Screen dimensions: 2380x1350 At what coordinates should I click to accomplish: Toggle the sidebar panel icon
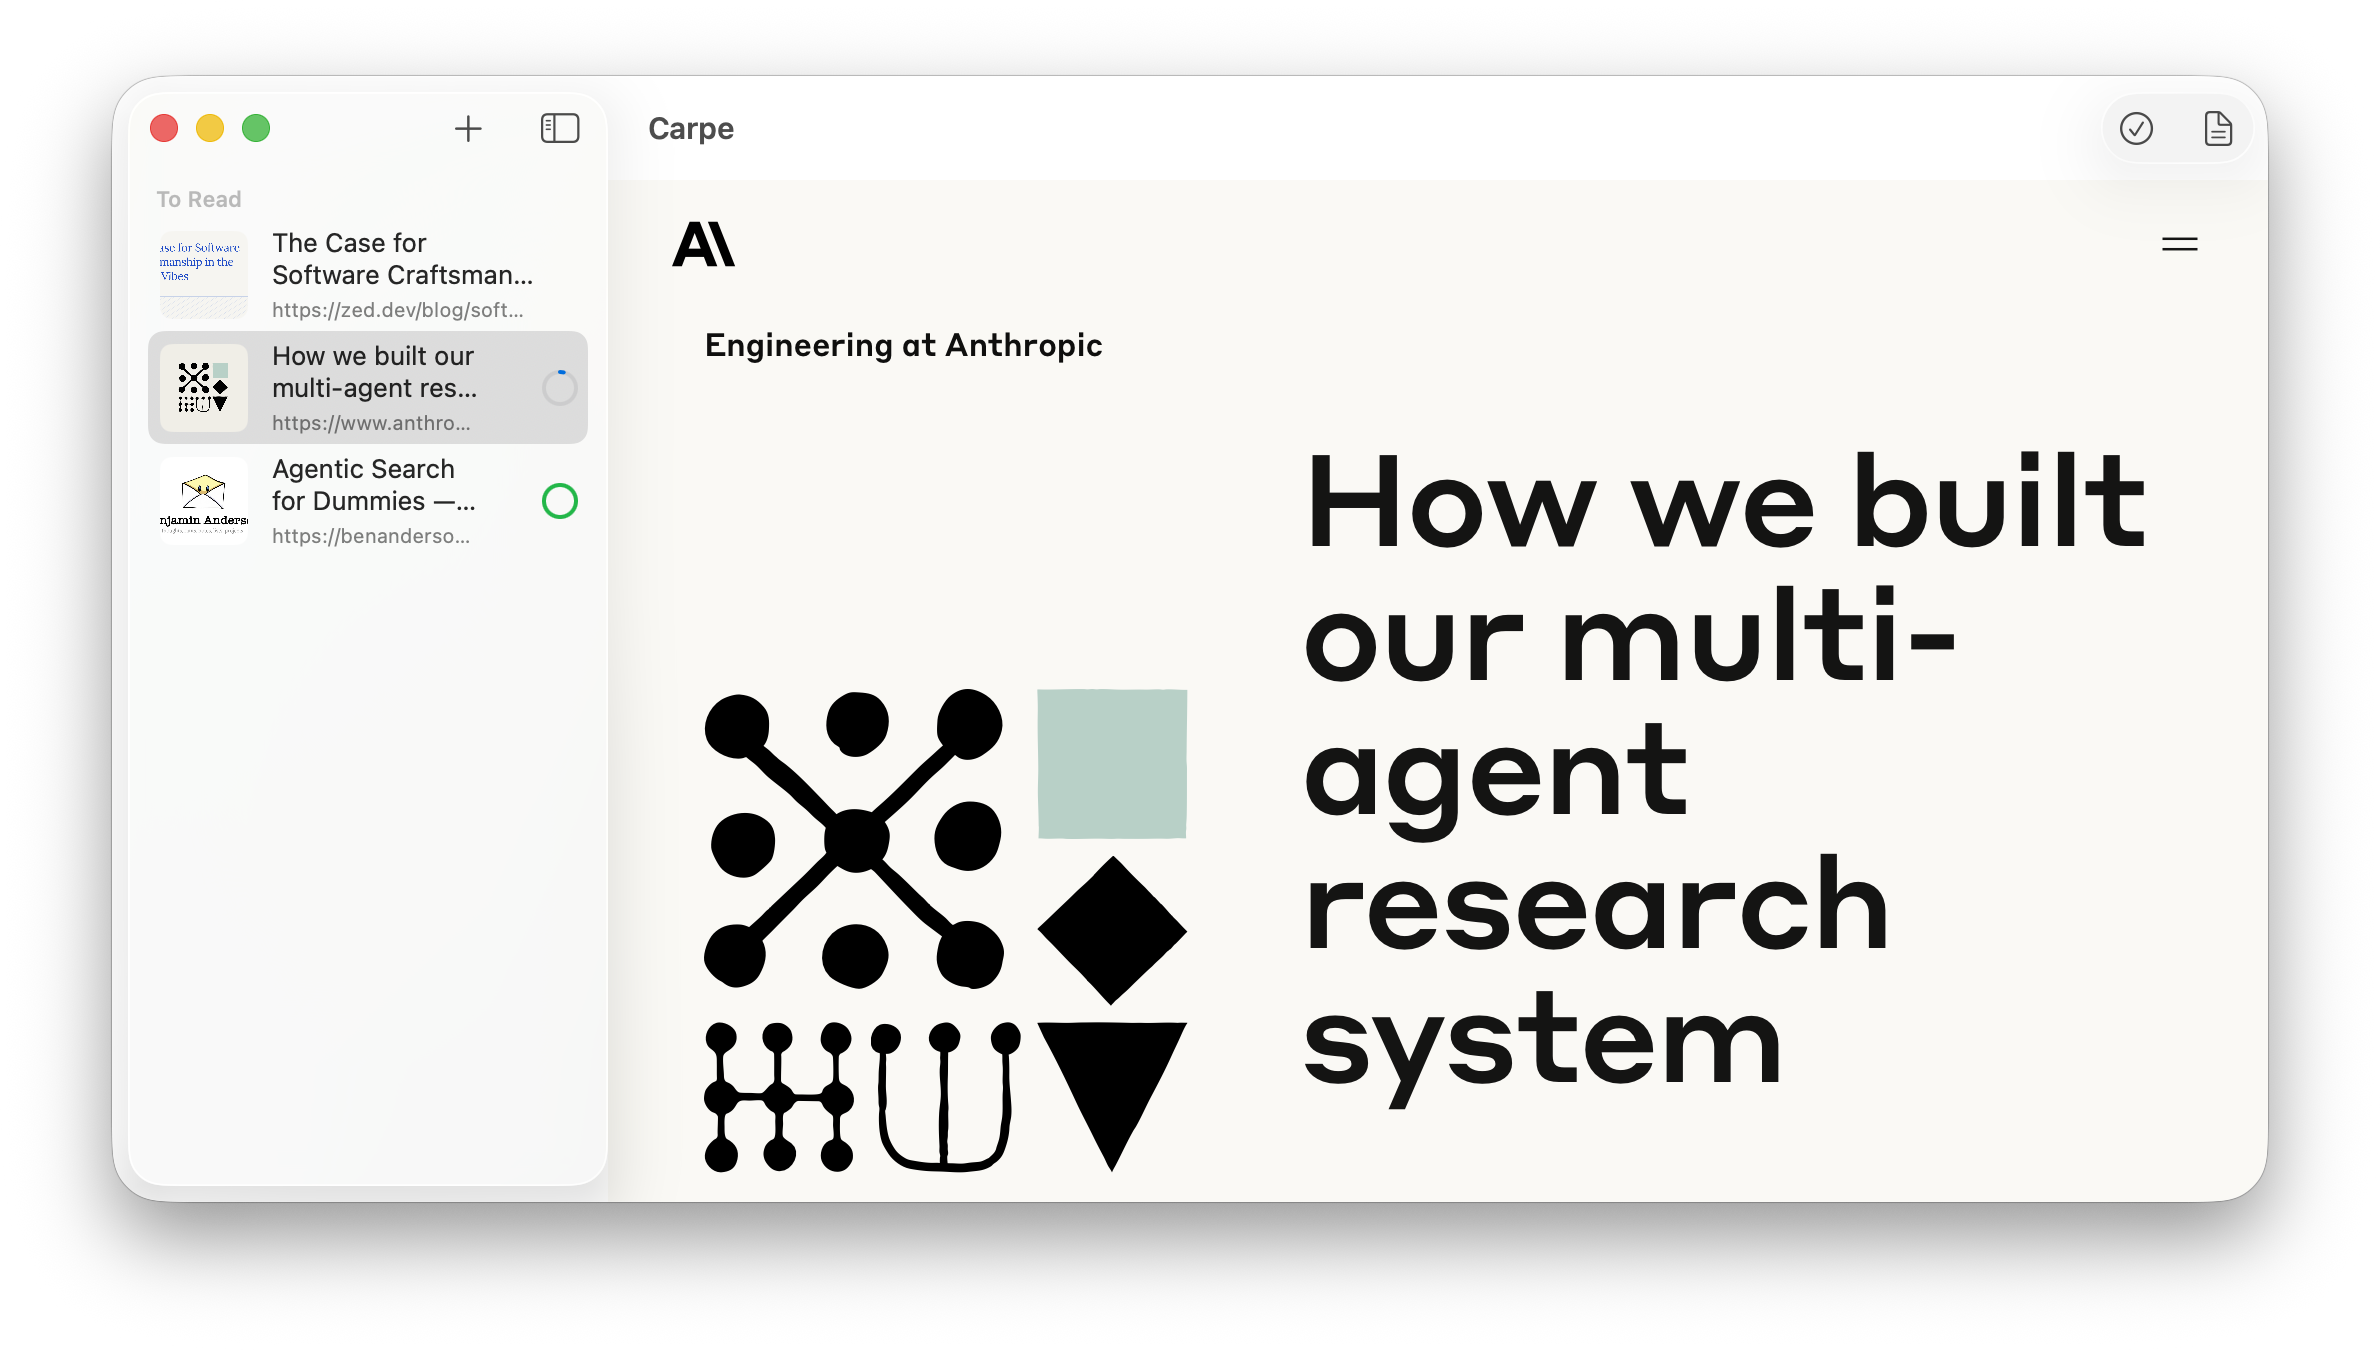tap(560, 128)
